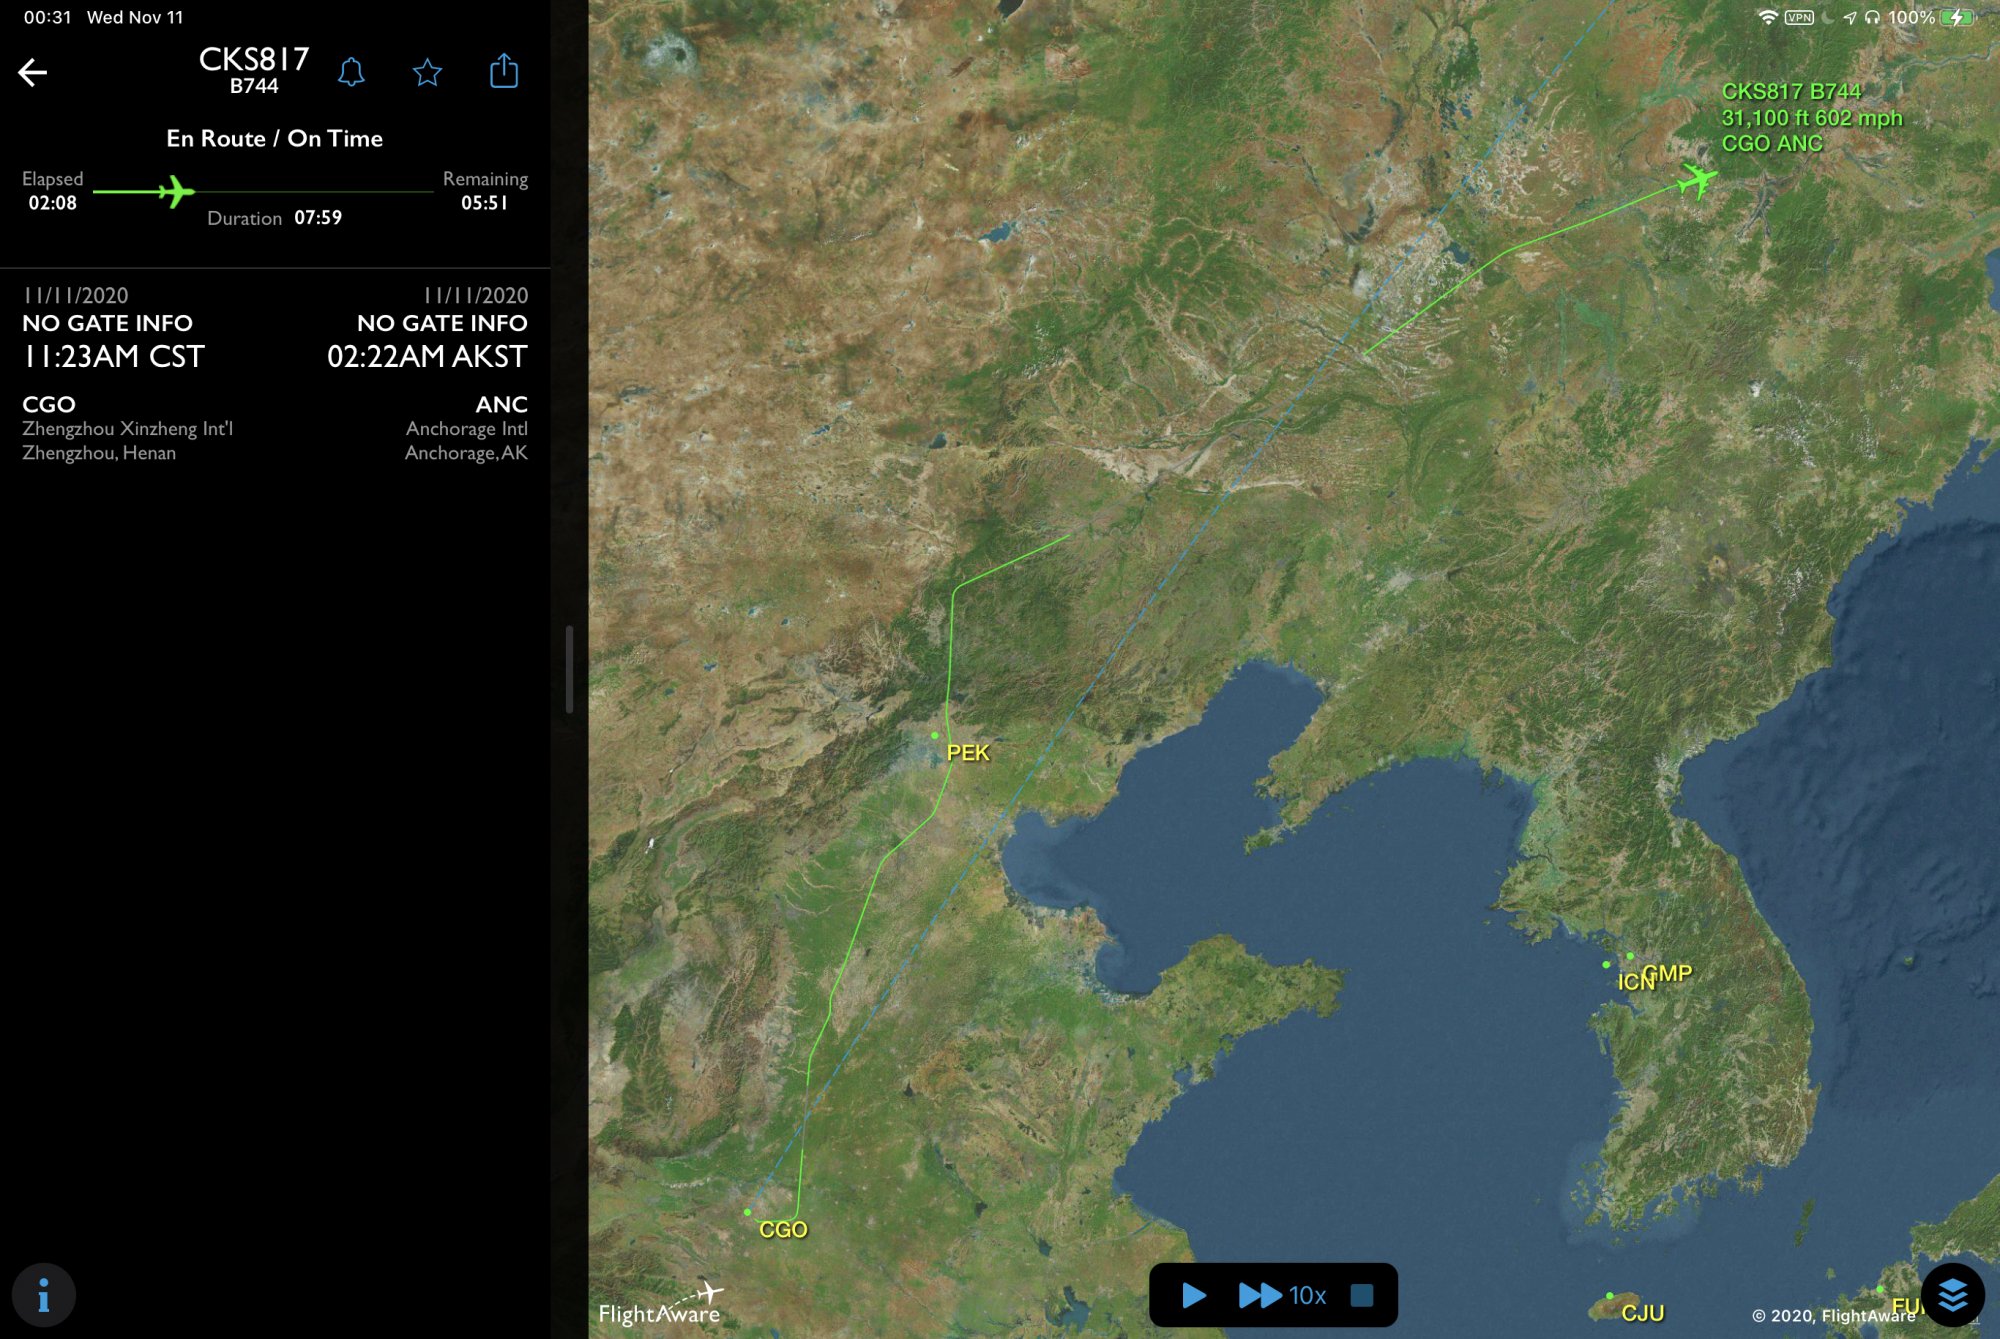Tap the PEK airport marker
Image resolution: width=2000 pixels, height=1339 pixels.
click(x=936, y=736)
